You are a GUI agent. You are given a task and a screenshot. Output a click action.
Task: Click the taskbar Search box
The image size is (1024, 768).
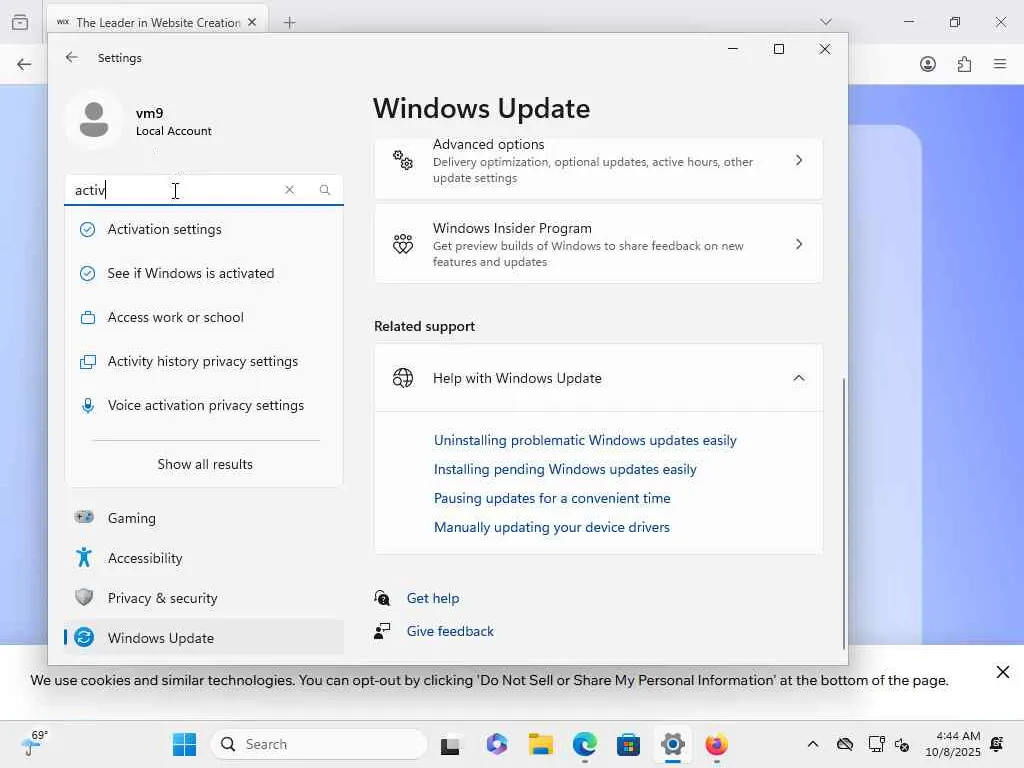319,744
